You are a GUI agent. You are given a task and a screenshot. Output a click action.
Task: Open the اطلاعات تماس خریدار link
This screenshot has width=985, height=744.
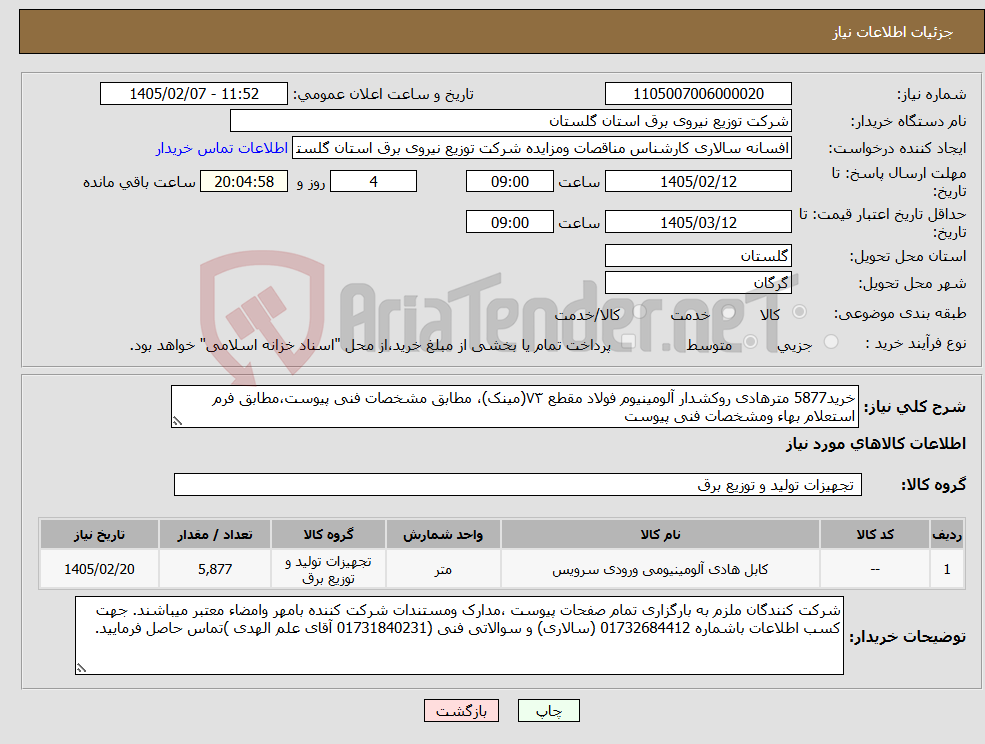222,148
